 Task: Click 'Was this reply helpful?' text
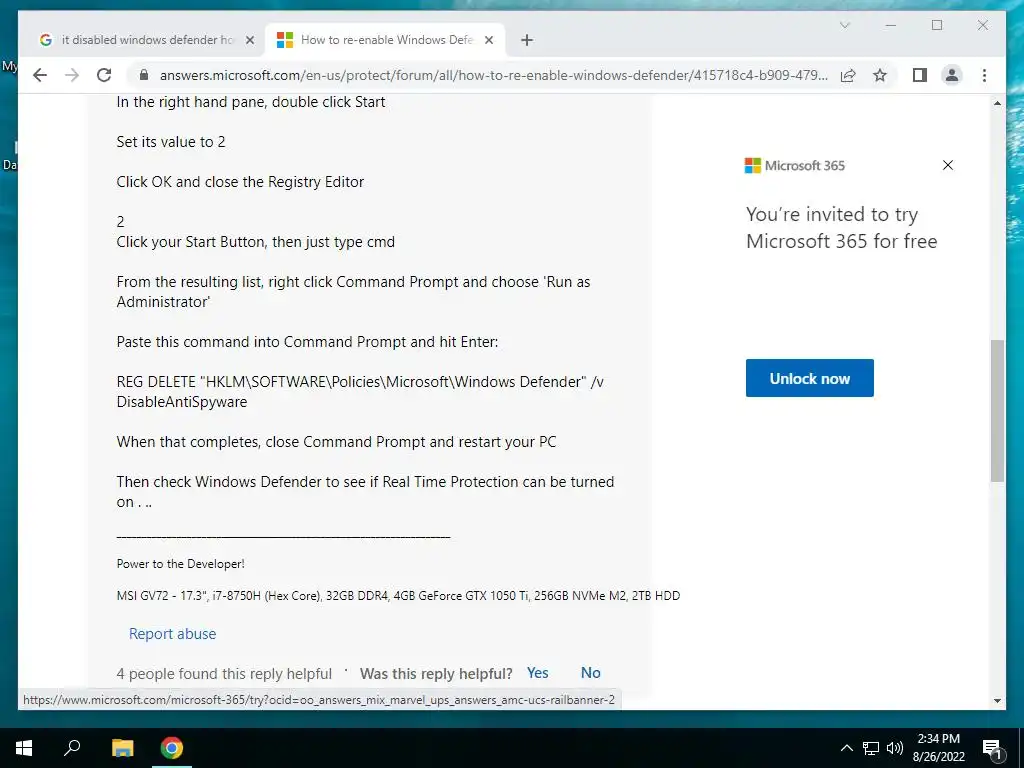(436, 673)
